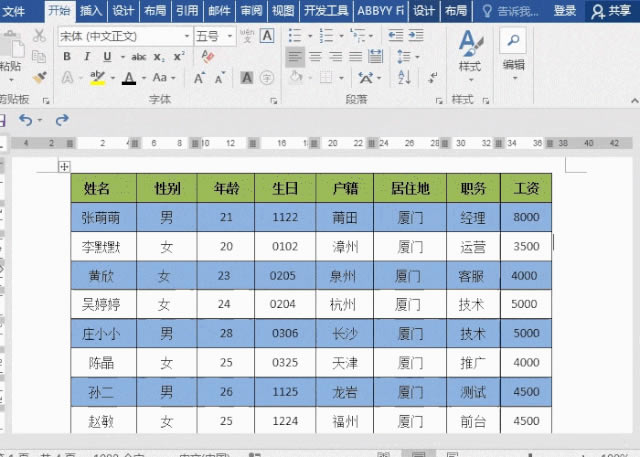Toggle subscript formatting
640x457 pixels.
tap(159, 57)
